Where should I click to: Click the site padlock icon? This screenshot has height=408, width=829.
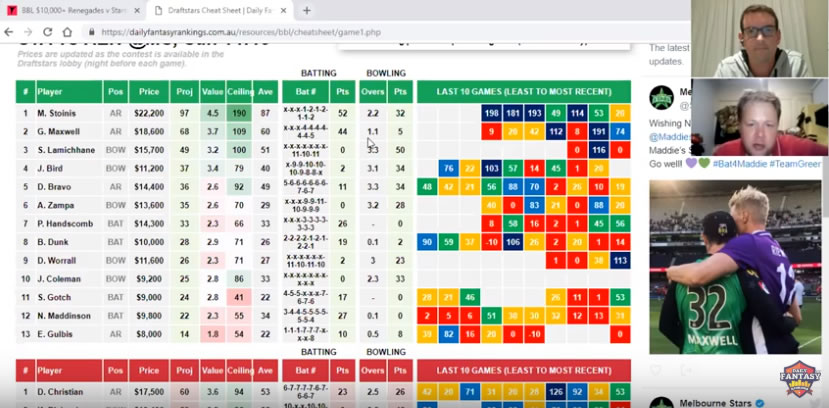pyautogui.click(x=92, y=32)
